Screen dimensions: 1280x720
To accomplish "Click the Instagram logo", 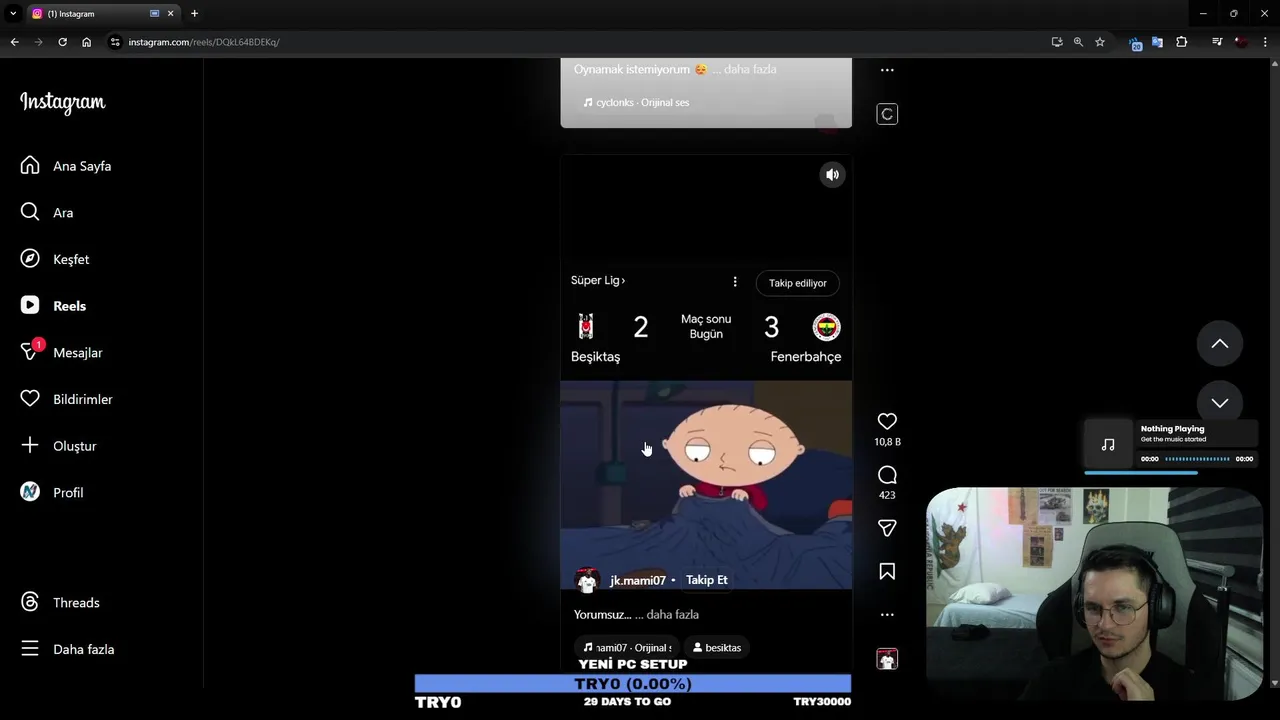I will click(62, 103).
